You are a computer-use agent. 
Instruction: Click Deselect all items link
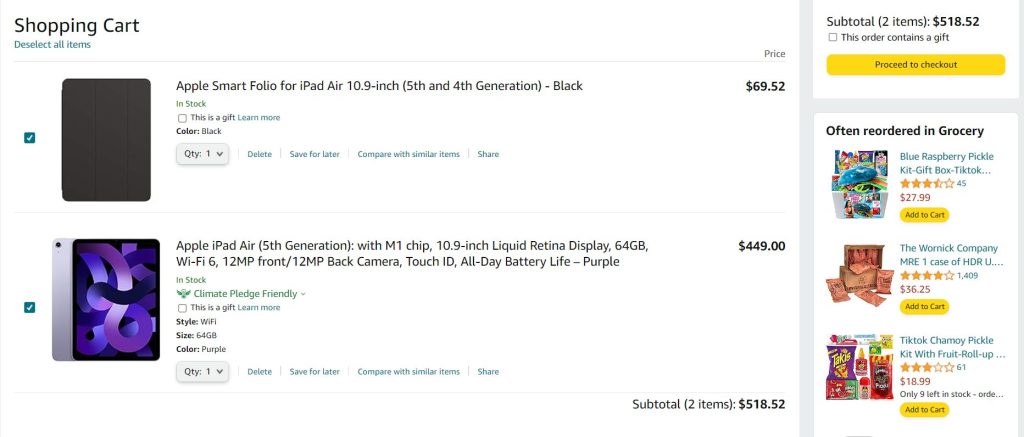[52, 45]
